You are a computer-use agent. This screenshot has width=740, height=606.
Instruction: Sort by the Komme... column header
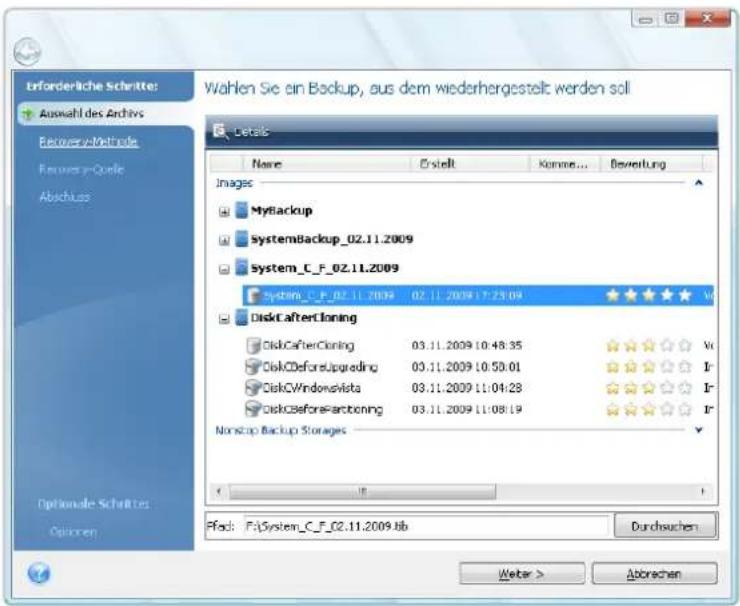click(x=565, y=164)
